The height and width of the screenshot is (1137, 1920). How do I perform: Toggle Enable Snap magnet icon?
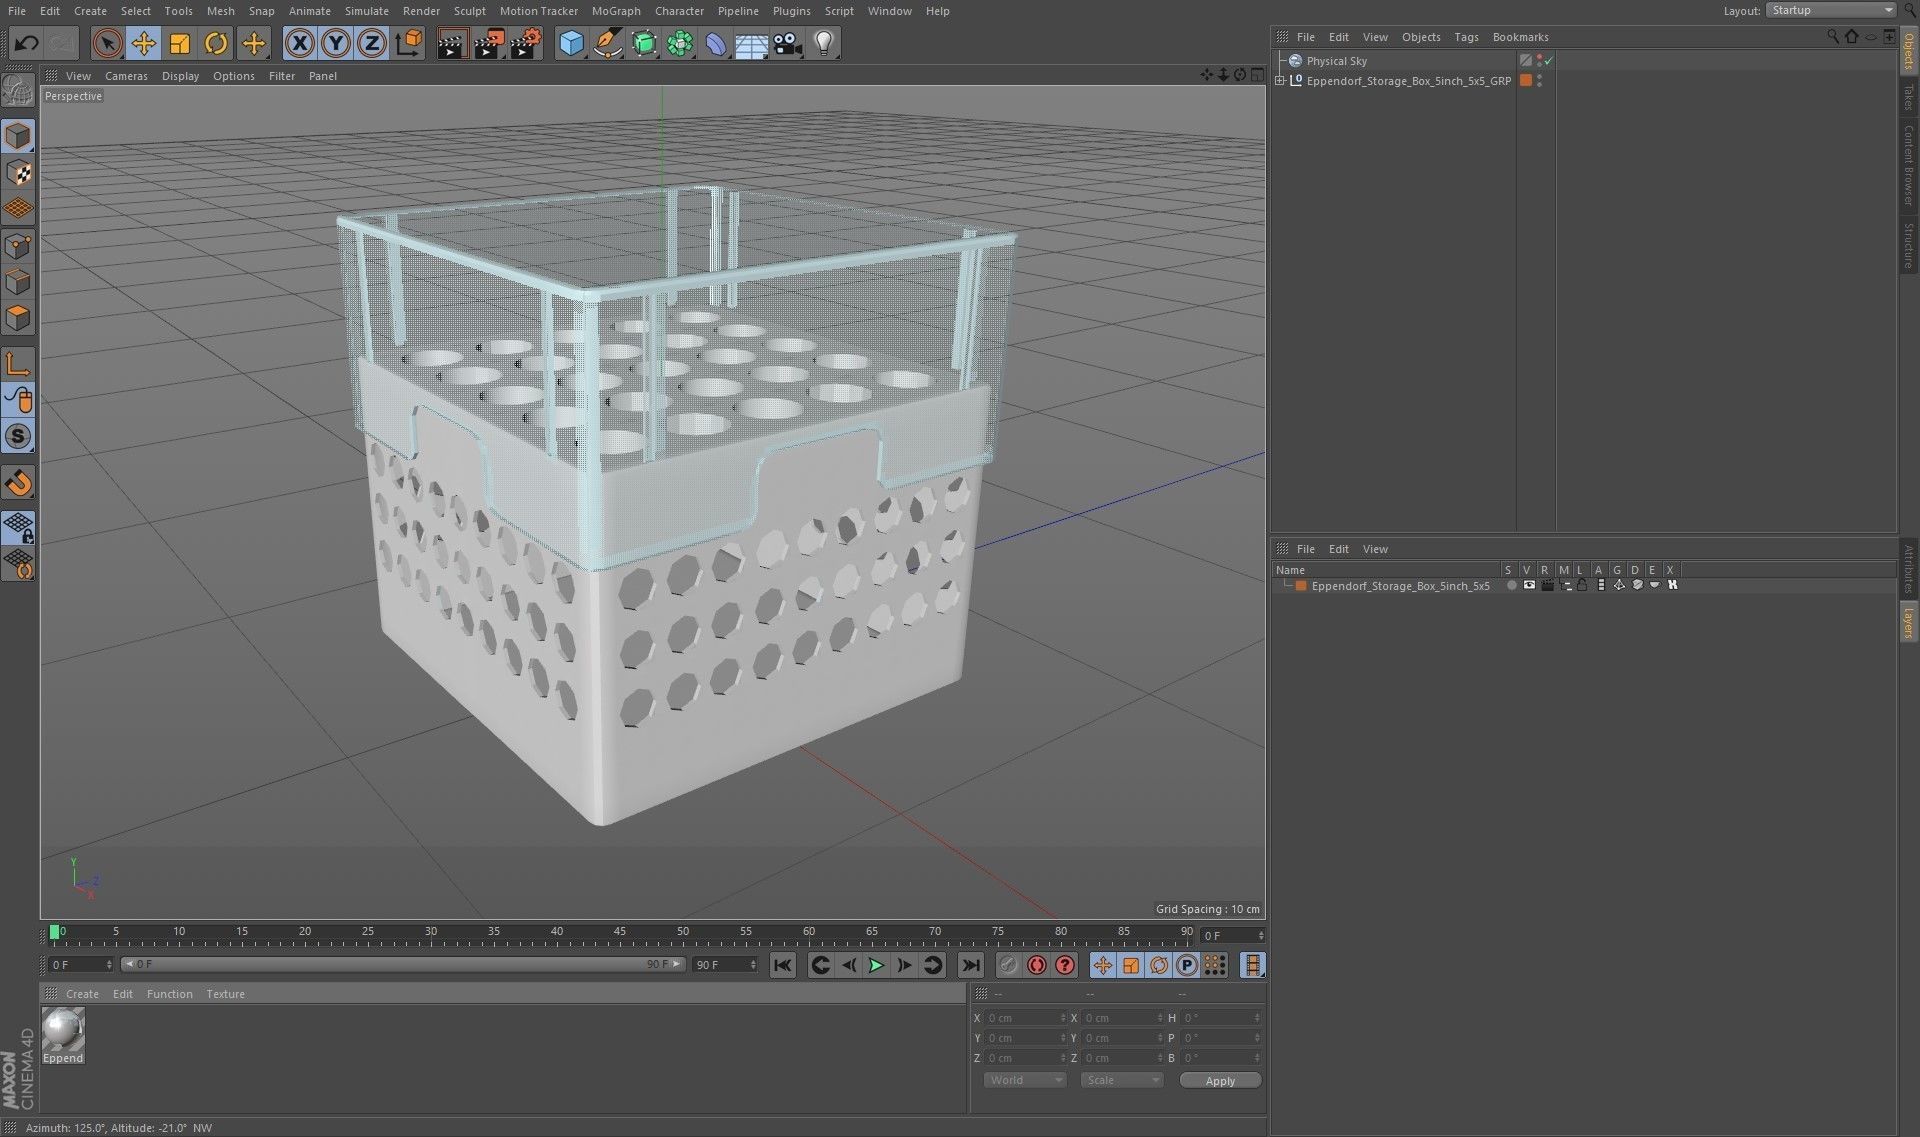point(18,483)
